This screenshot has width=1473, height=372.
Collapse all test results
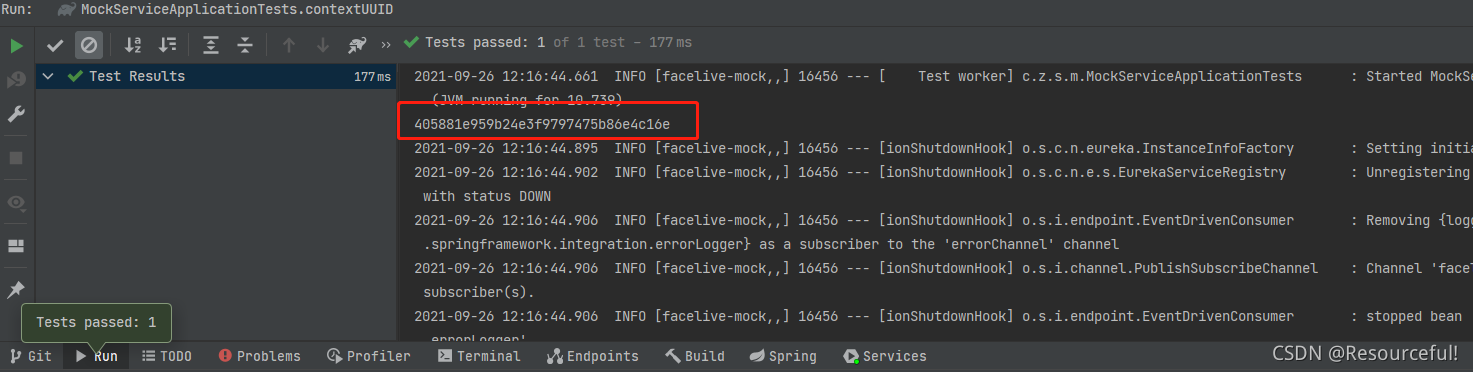(x=244, y=45)
